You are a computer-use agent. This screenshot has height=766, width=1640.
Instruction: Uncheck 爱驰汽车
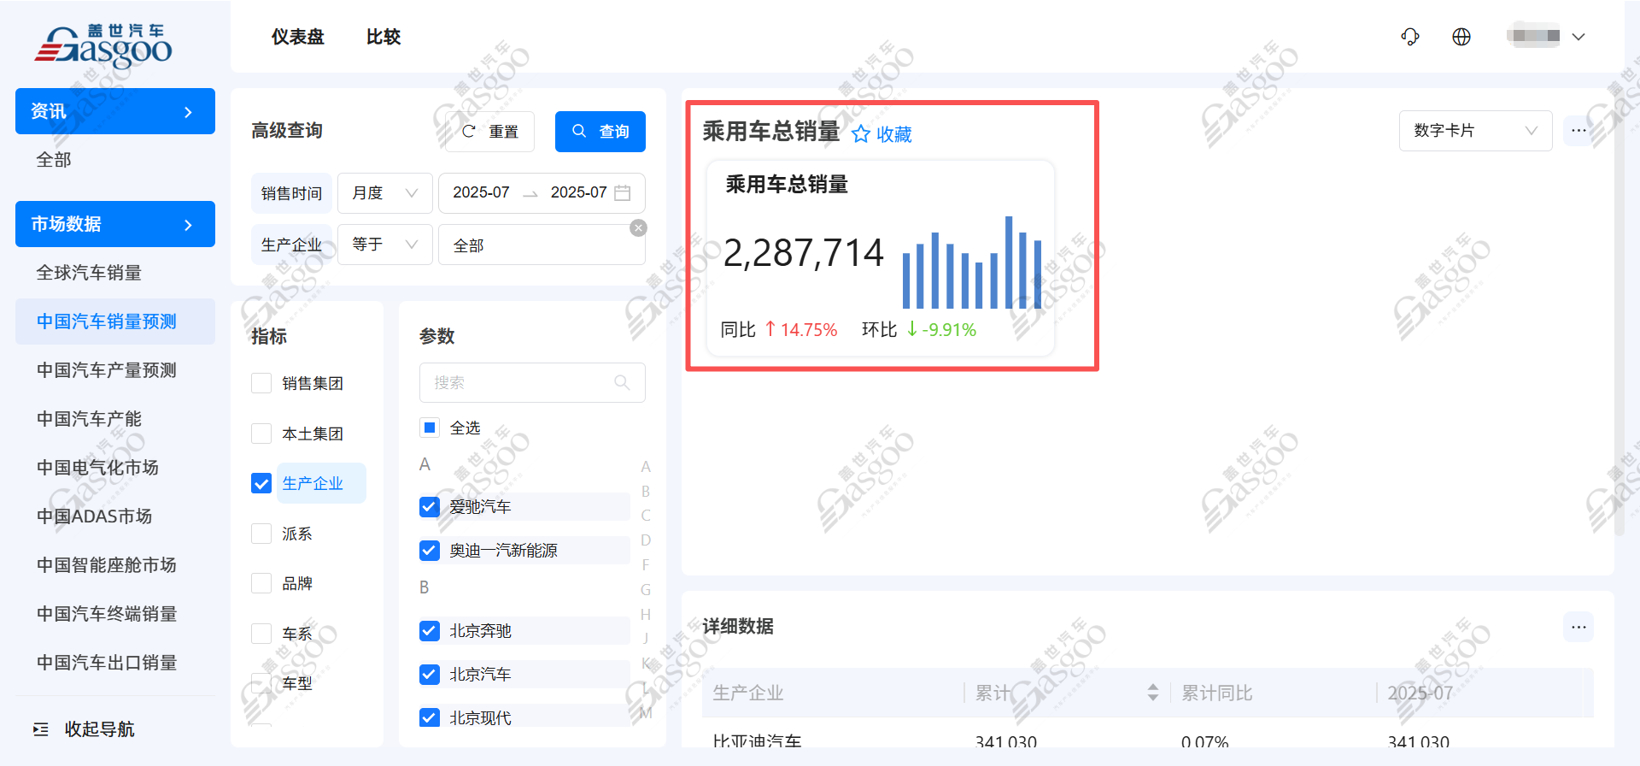click(430, 507)
